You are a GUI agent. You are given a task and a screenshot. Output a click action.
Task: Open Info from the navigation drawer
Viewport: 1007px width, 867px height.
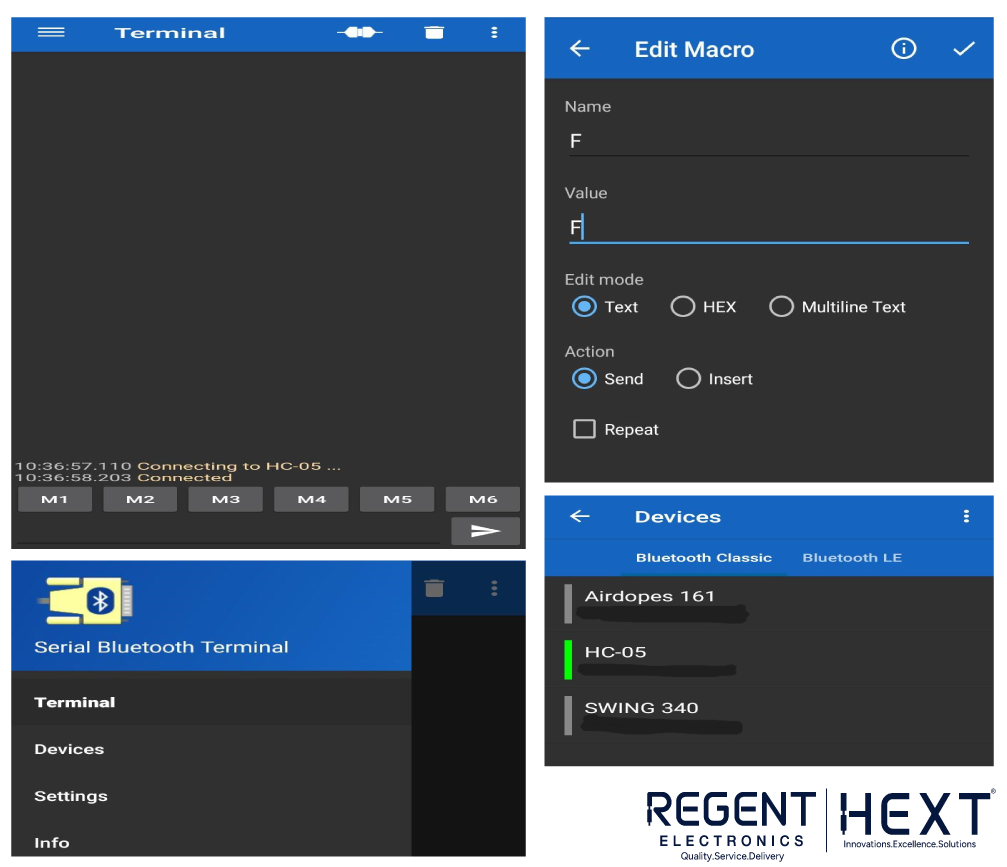[211, 842]
